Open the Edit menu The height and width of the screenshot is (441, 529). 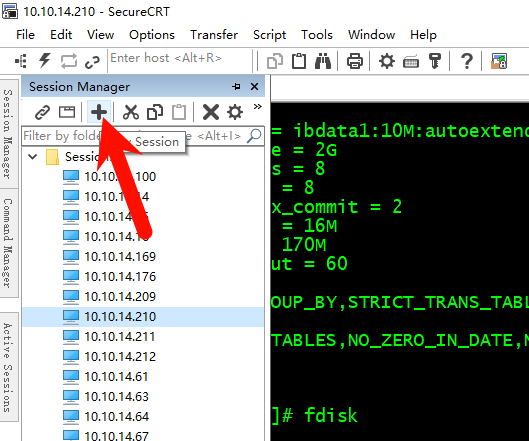pos(61,35)
